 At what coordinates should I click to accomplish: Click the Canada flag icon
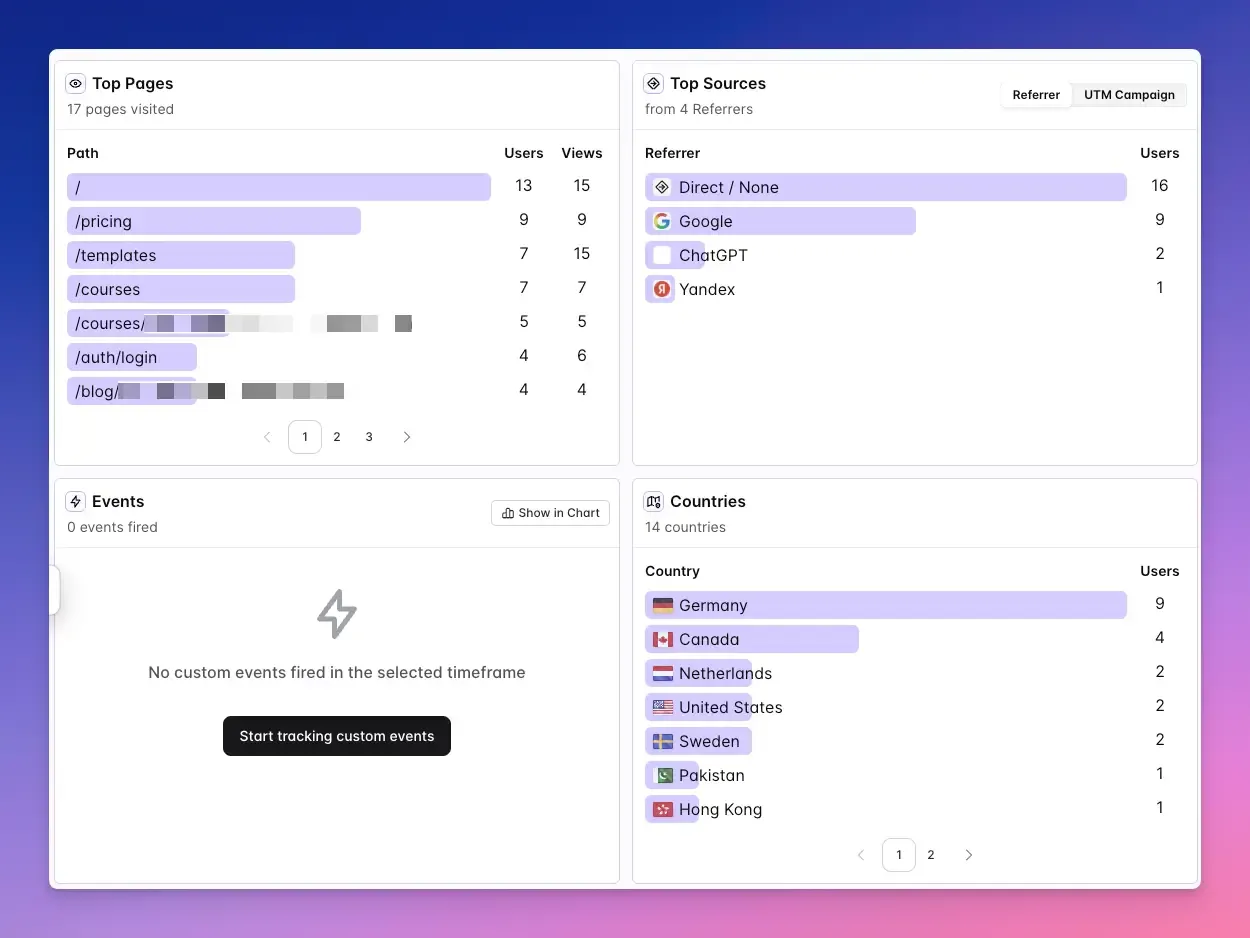[663, 640]
